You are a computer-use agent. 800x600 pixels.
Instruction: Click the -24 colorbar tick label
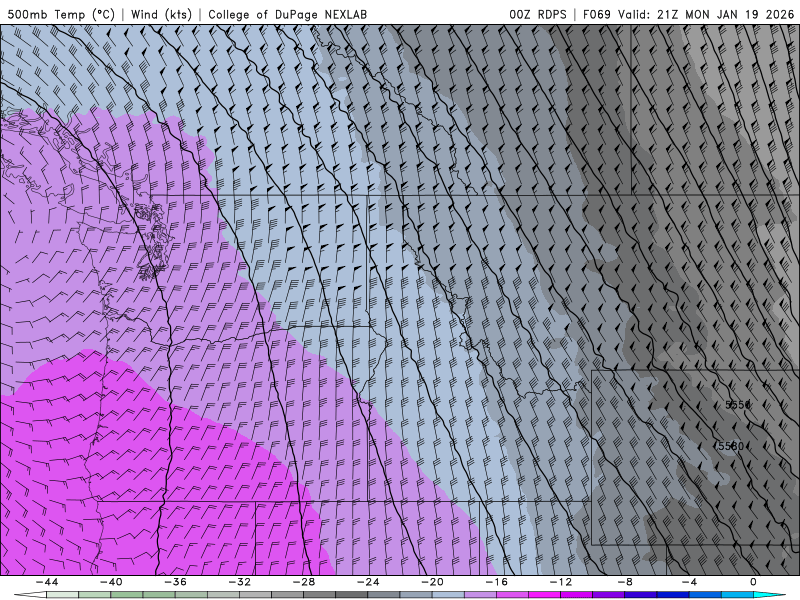tap(368, 582)
